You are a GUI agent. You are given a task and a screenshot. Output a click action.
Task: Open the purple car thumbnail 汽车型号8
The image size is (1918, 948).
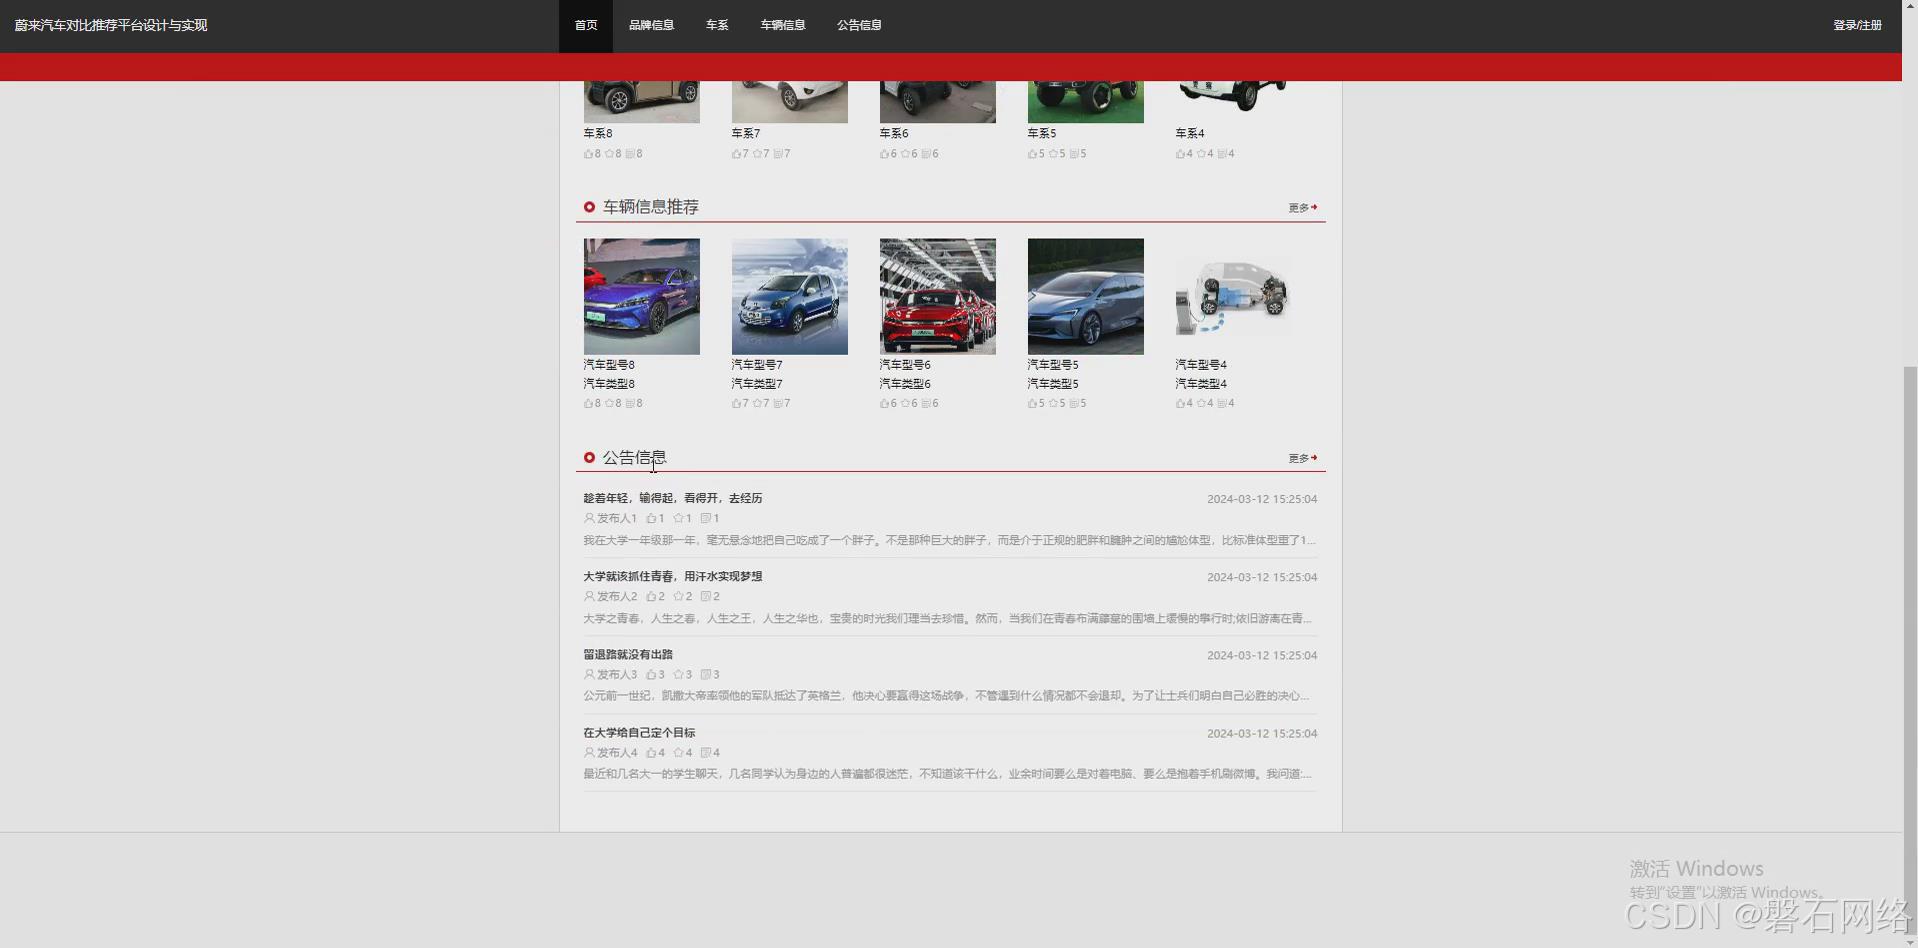(x=642, y=296)
